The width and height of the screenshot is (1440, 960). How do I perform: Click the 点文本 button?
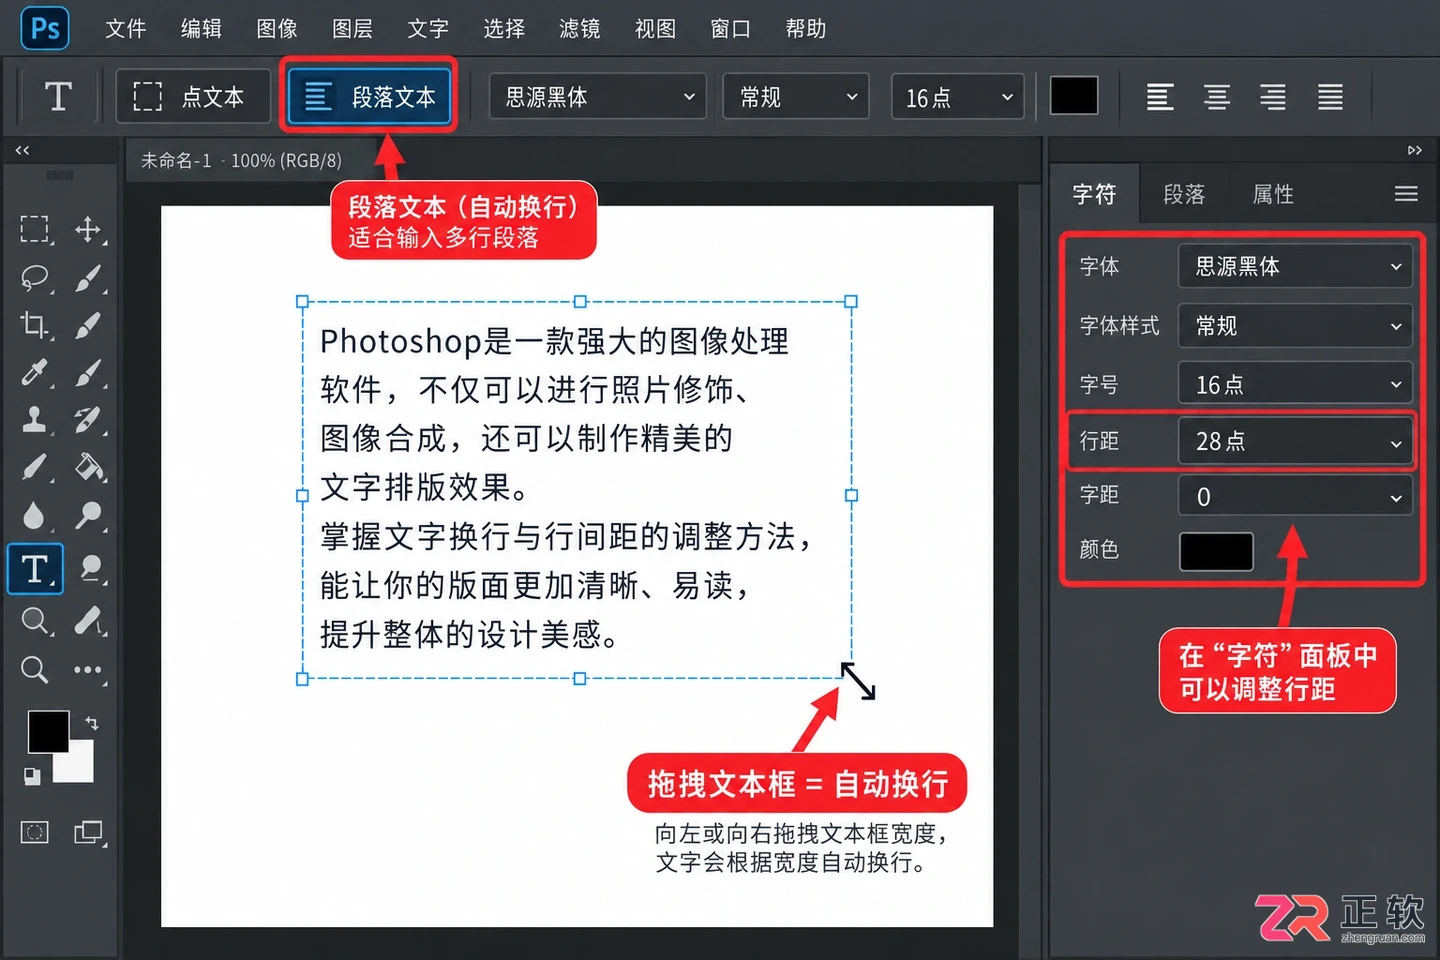pyautogui.click(x=193, y=97)
